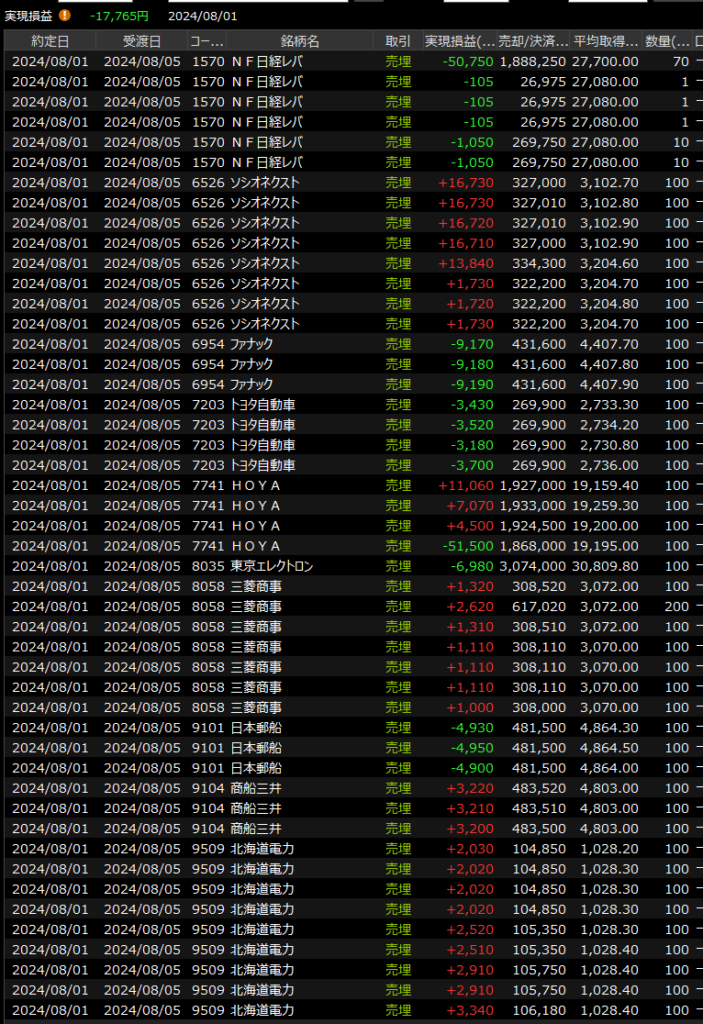Viewport: 703px width, 1024px height.
Task: Click the 数量 column header
Action: pyautogui.click(x=667, y=41)
